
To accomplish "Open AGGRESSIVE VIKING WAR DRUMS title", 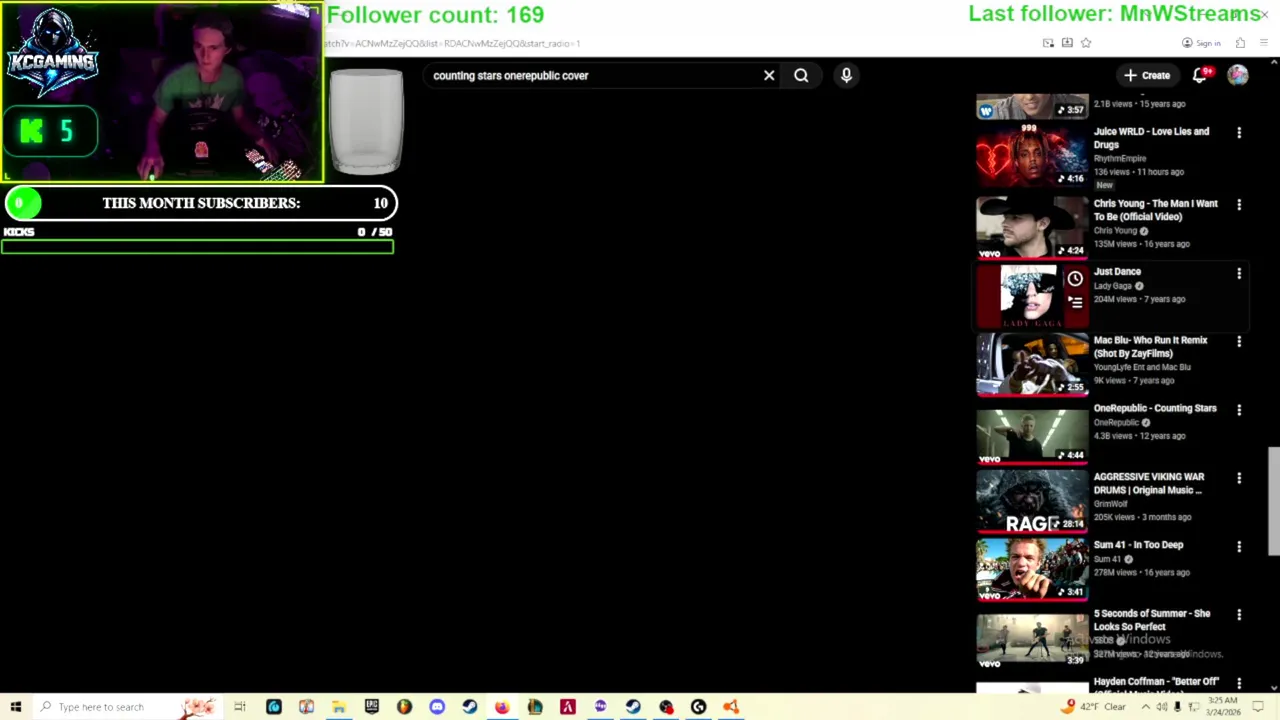I will tap(1149, 483).
